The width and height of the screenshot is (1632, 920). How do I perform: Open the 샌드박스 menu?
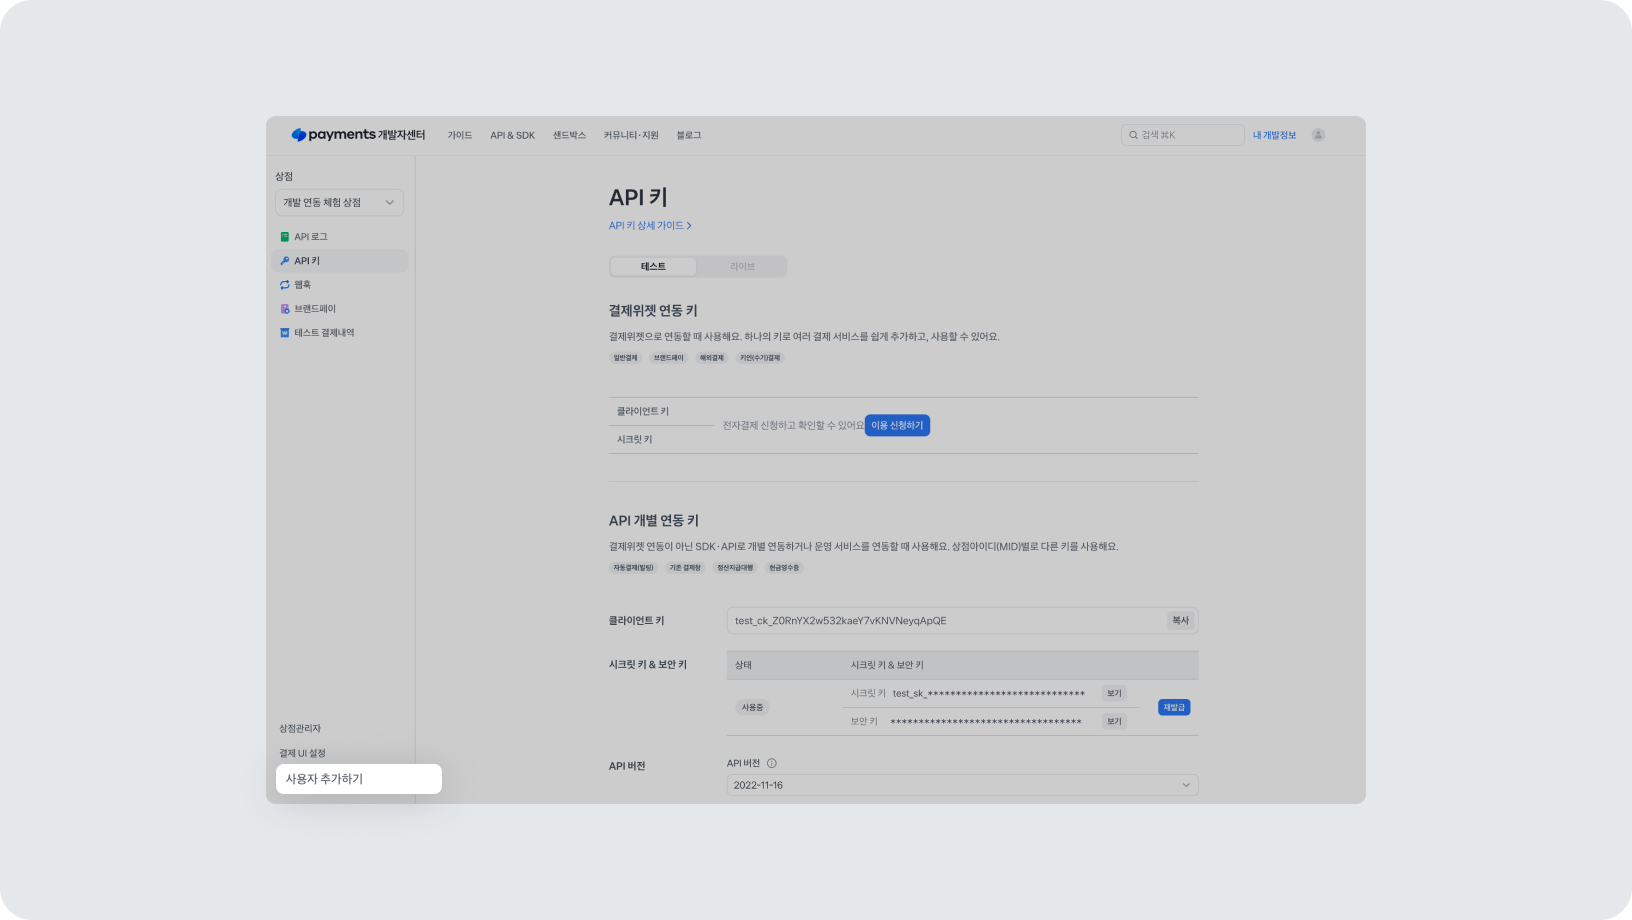[x=569, y=135]
